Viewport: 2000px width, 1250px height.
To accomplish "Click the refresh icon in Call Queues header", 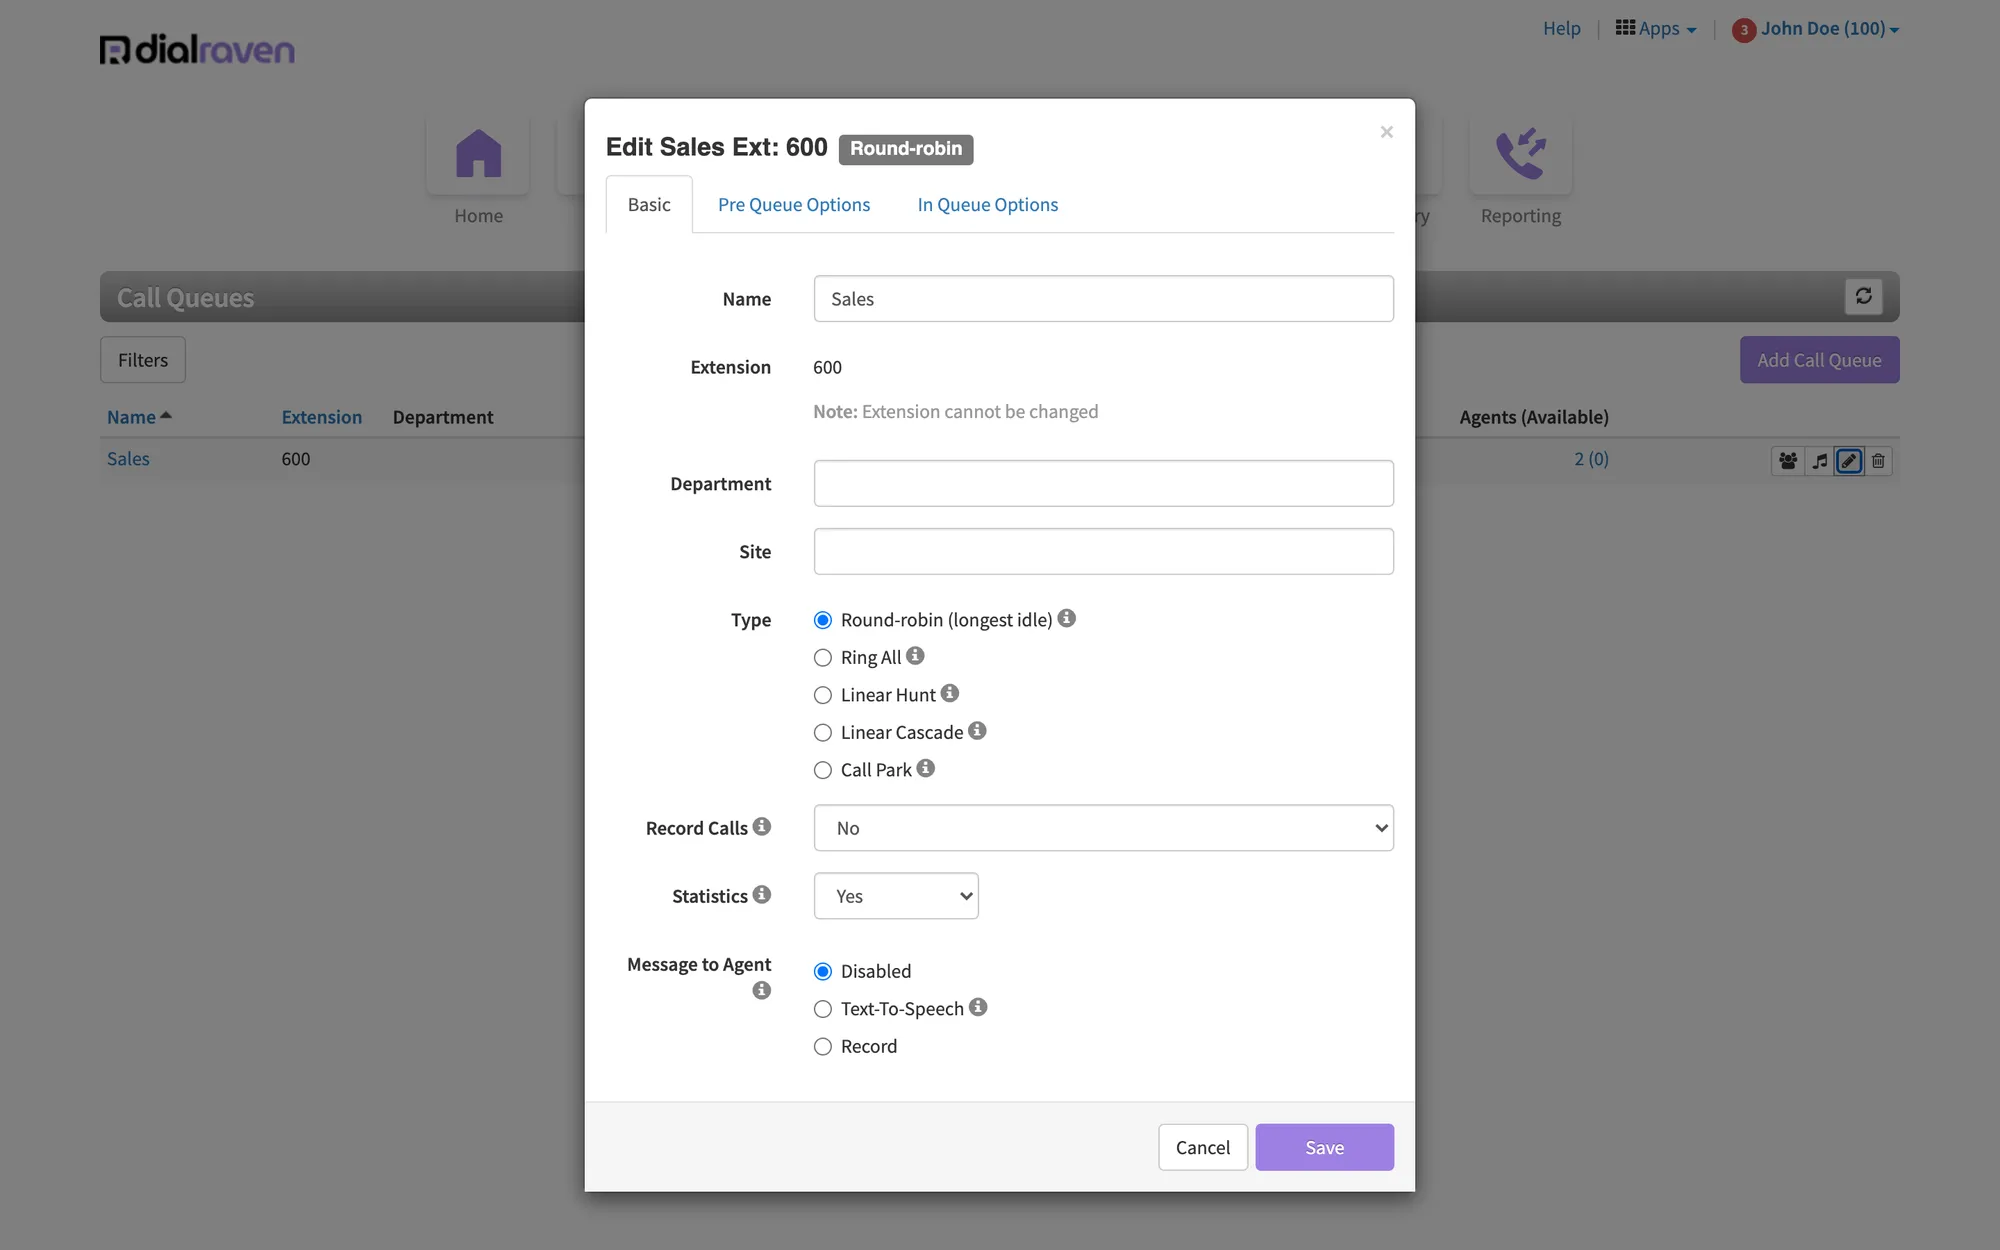I will pyautogui.click(x=1864, y=296).
